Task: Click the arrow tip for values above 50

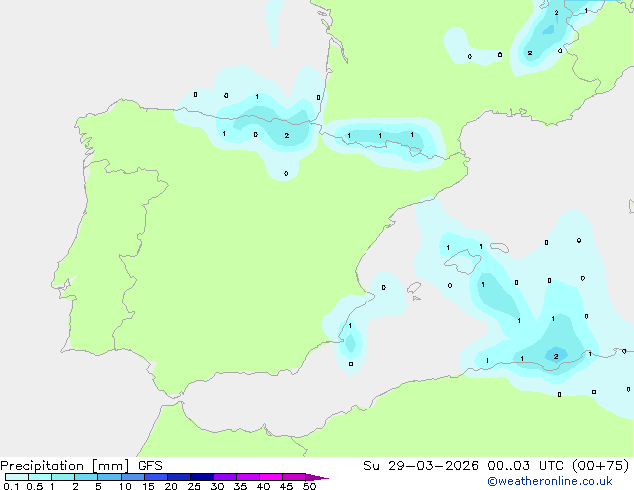Action: point(317,477)
